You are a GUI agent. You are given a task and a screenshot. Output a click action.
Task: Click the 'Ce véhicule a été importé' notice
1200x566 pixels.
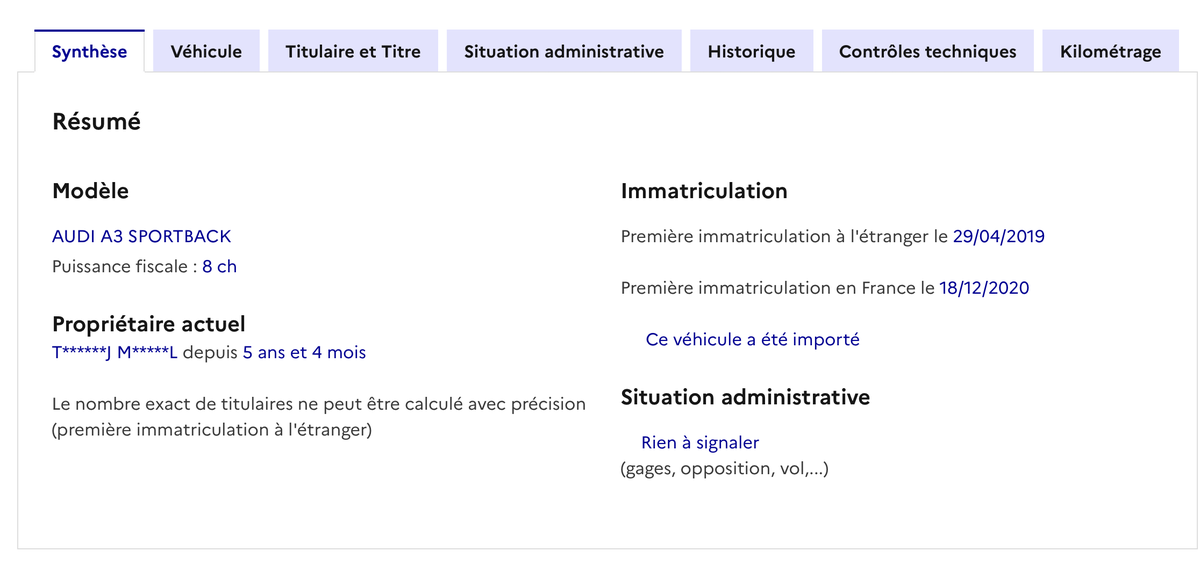click(752, 340)
